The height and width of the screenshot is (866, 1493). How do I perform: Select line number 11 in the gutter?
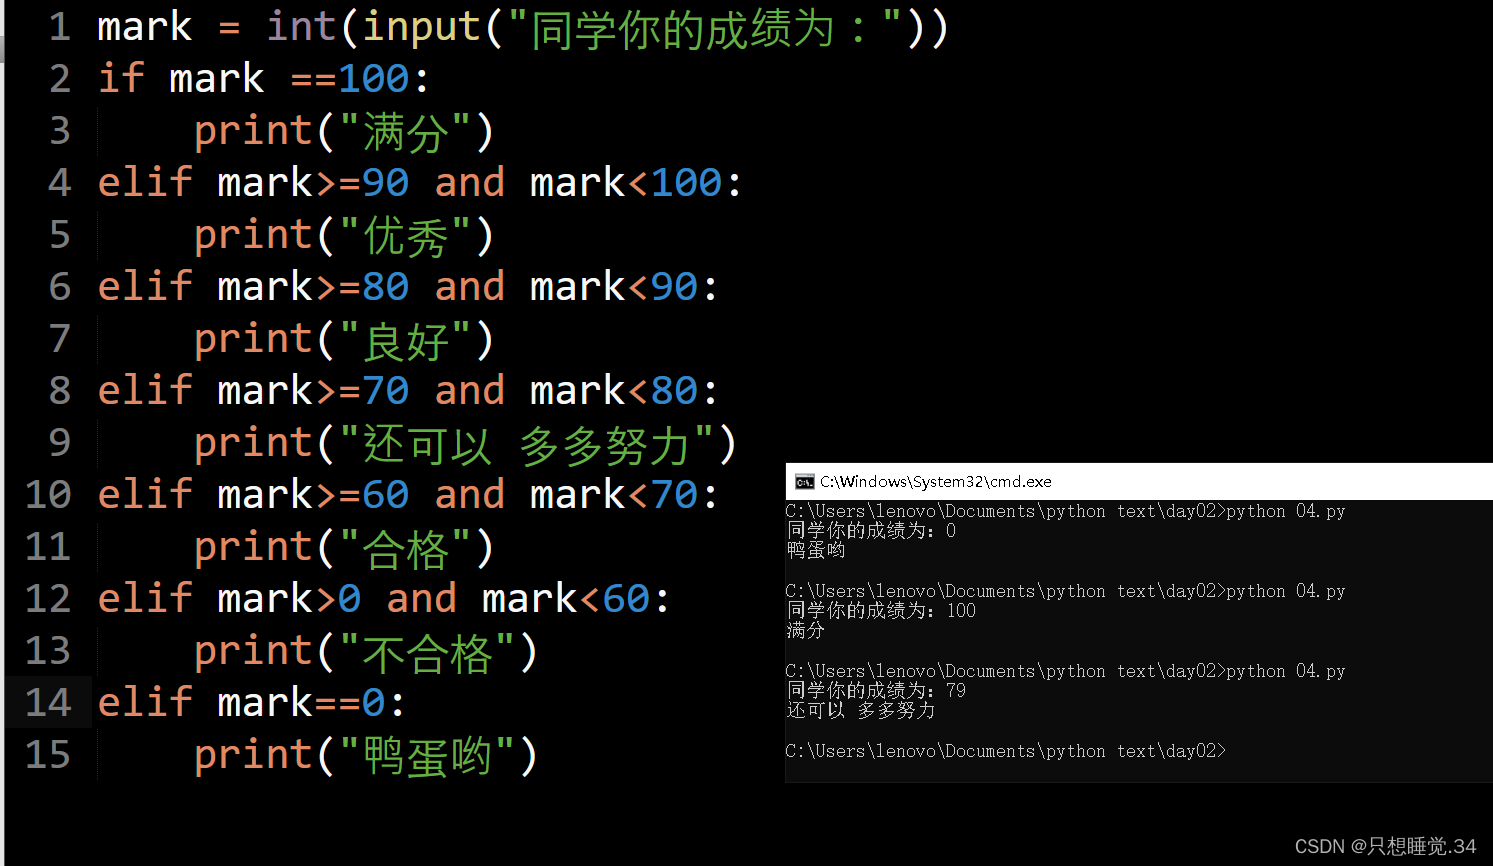(x=48, y=547)
